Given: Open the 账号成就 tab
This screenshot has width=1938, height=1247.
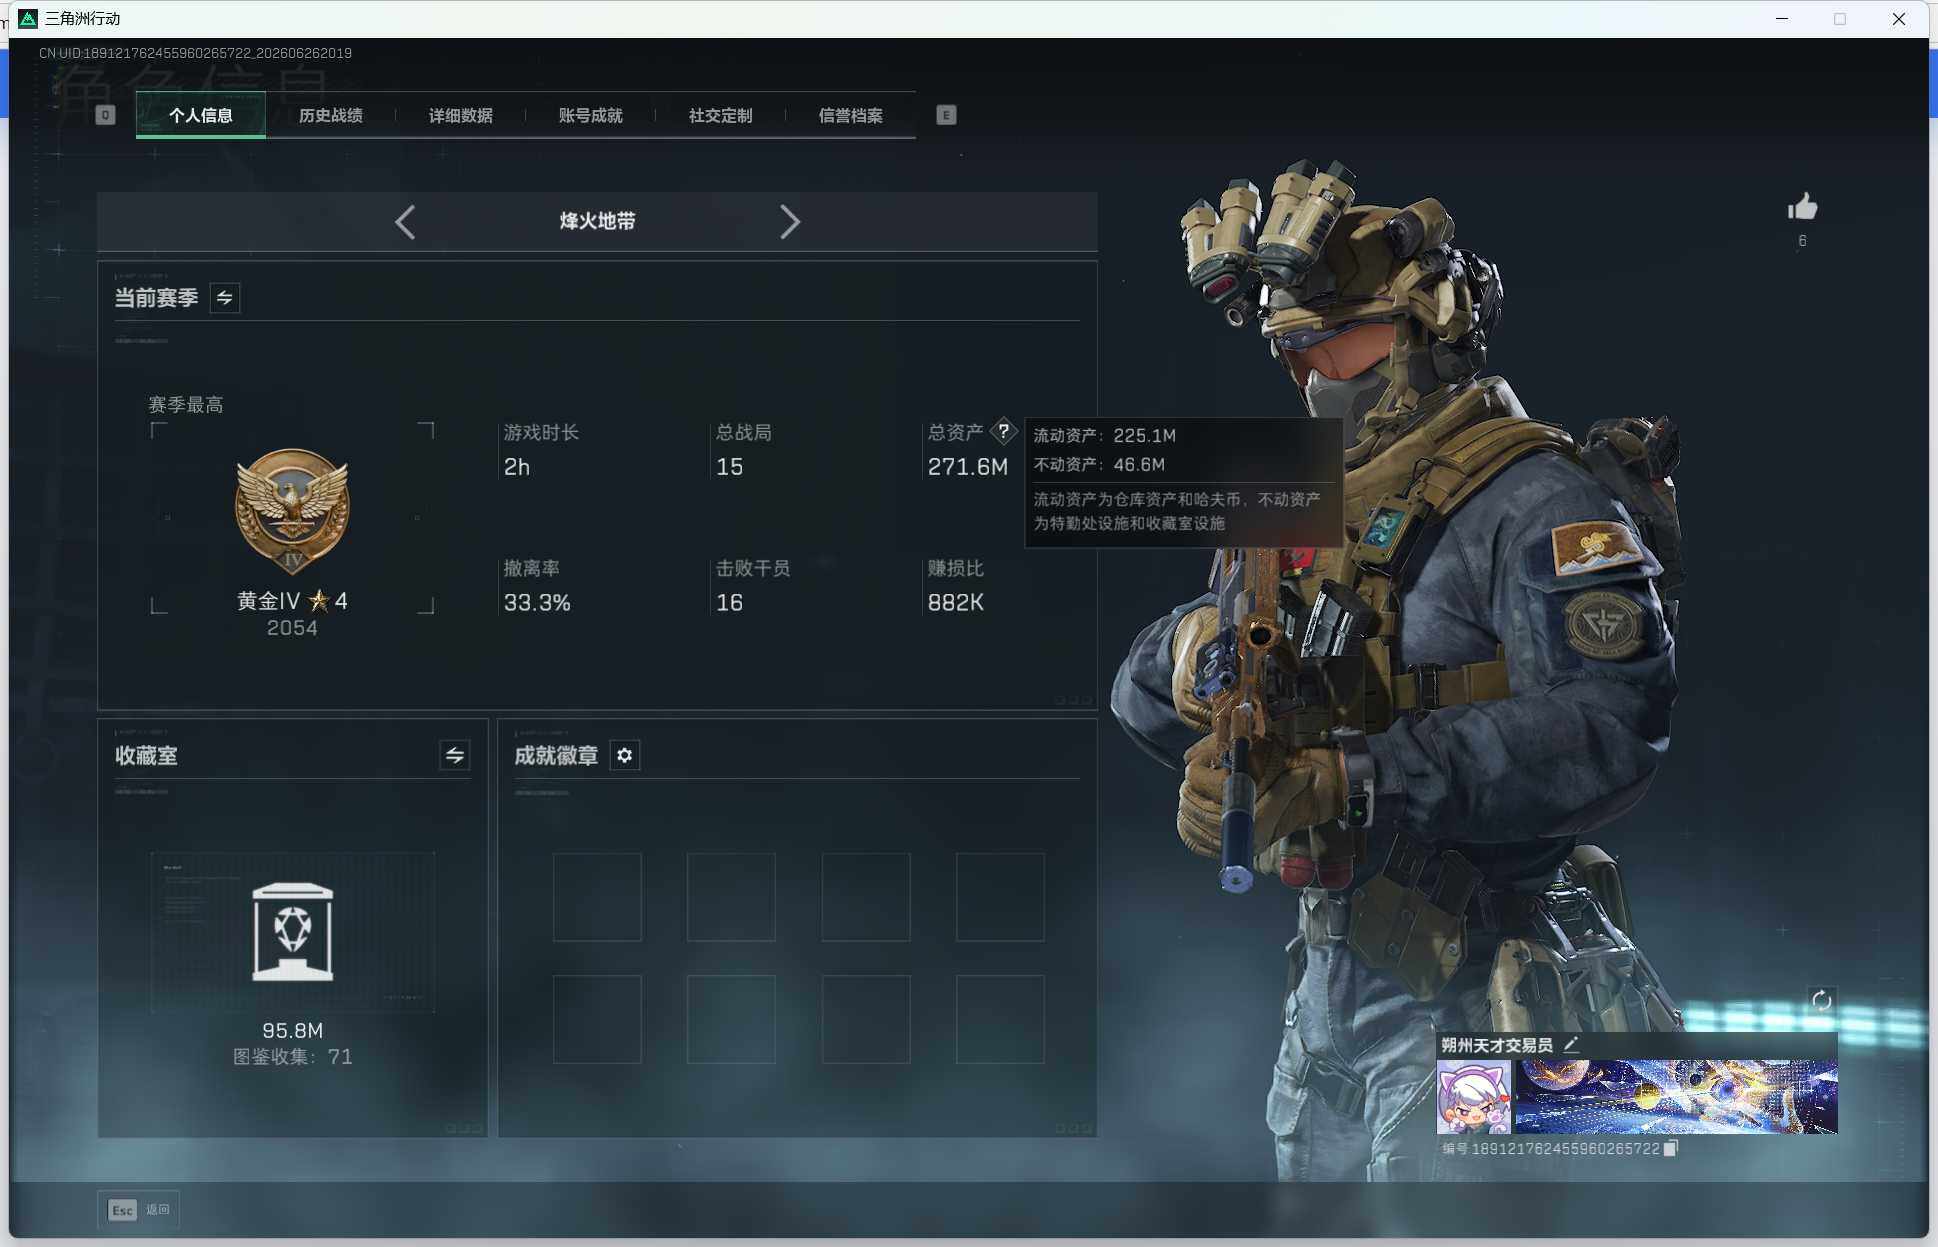Looking at the screenshot, I should tap(591, 115).
